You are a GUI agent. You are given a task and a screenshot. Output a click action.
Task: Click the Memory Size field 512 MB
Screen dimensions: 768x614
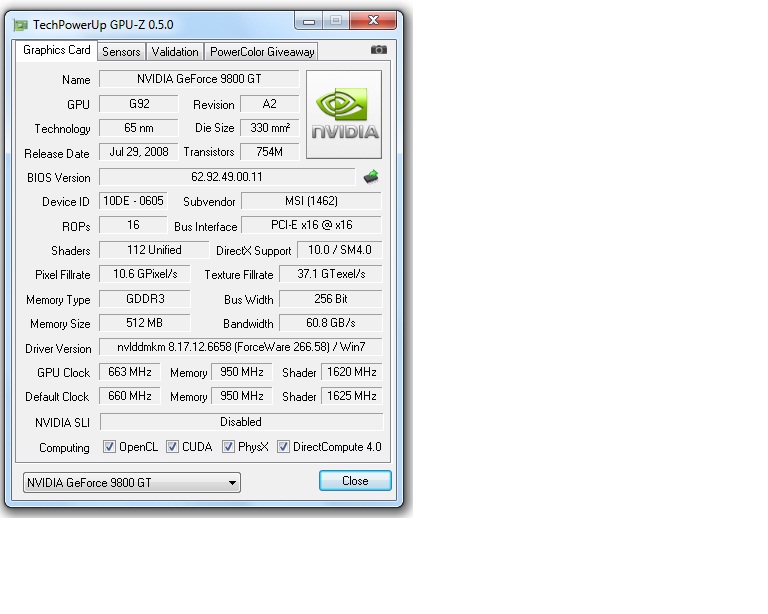tap(145, 323)
